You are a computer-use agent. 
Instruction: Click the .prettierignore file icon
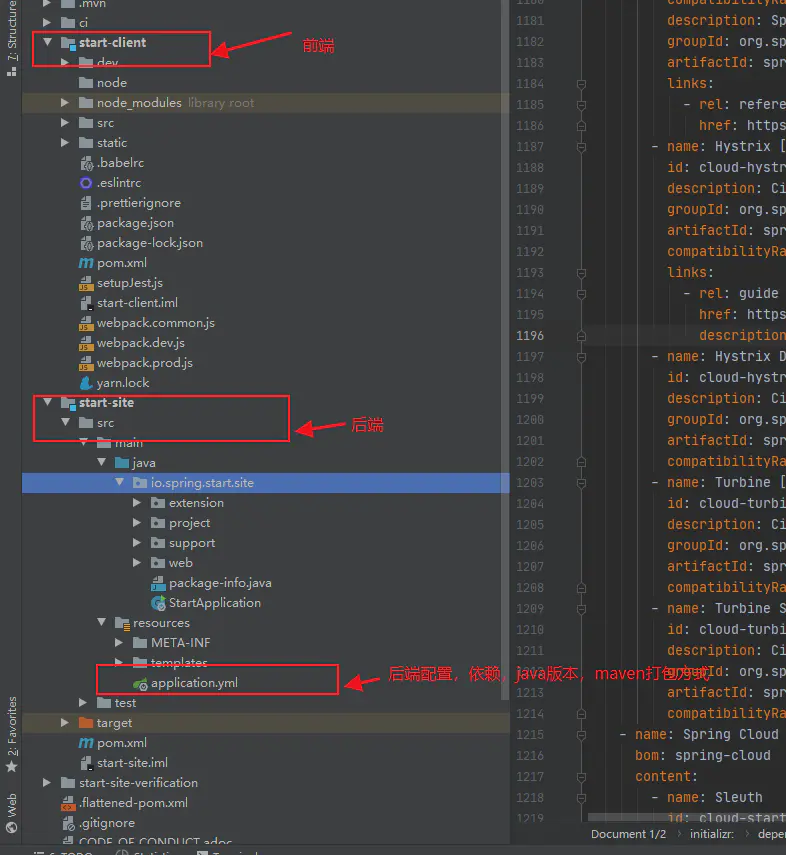[x=86, y=203]
